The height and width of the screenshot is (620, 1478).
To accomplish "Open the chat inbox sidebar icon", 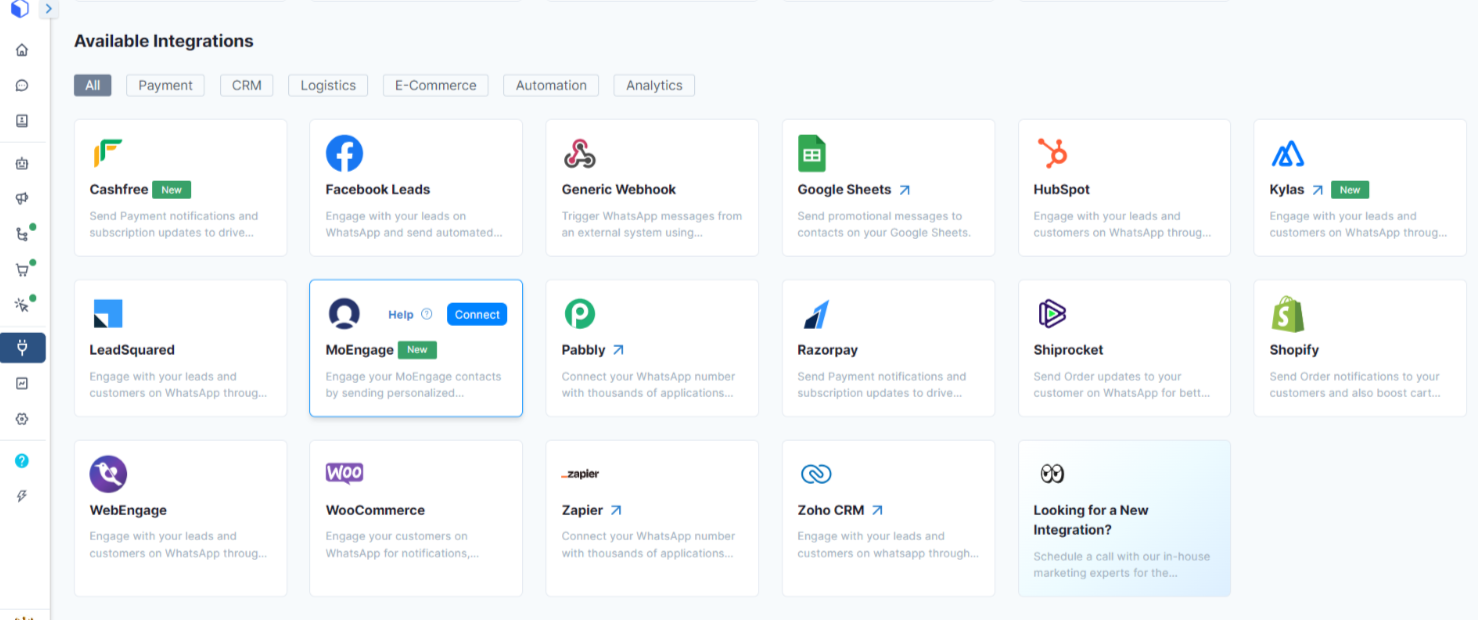I will (22, 86).
